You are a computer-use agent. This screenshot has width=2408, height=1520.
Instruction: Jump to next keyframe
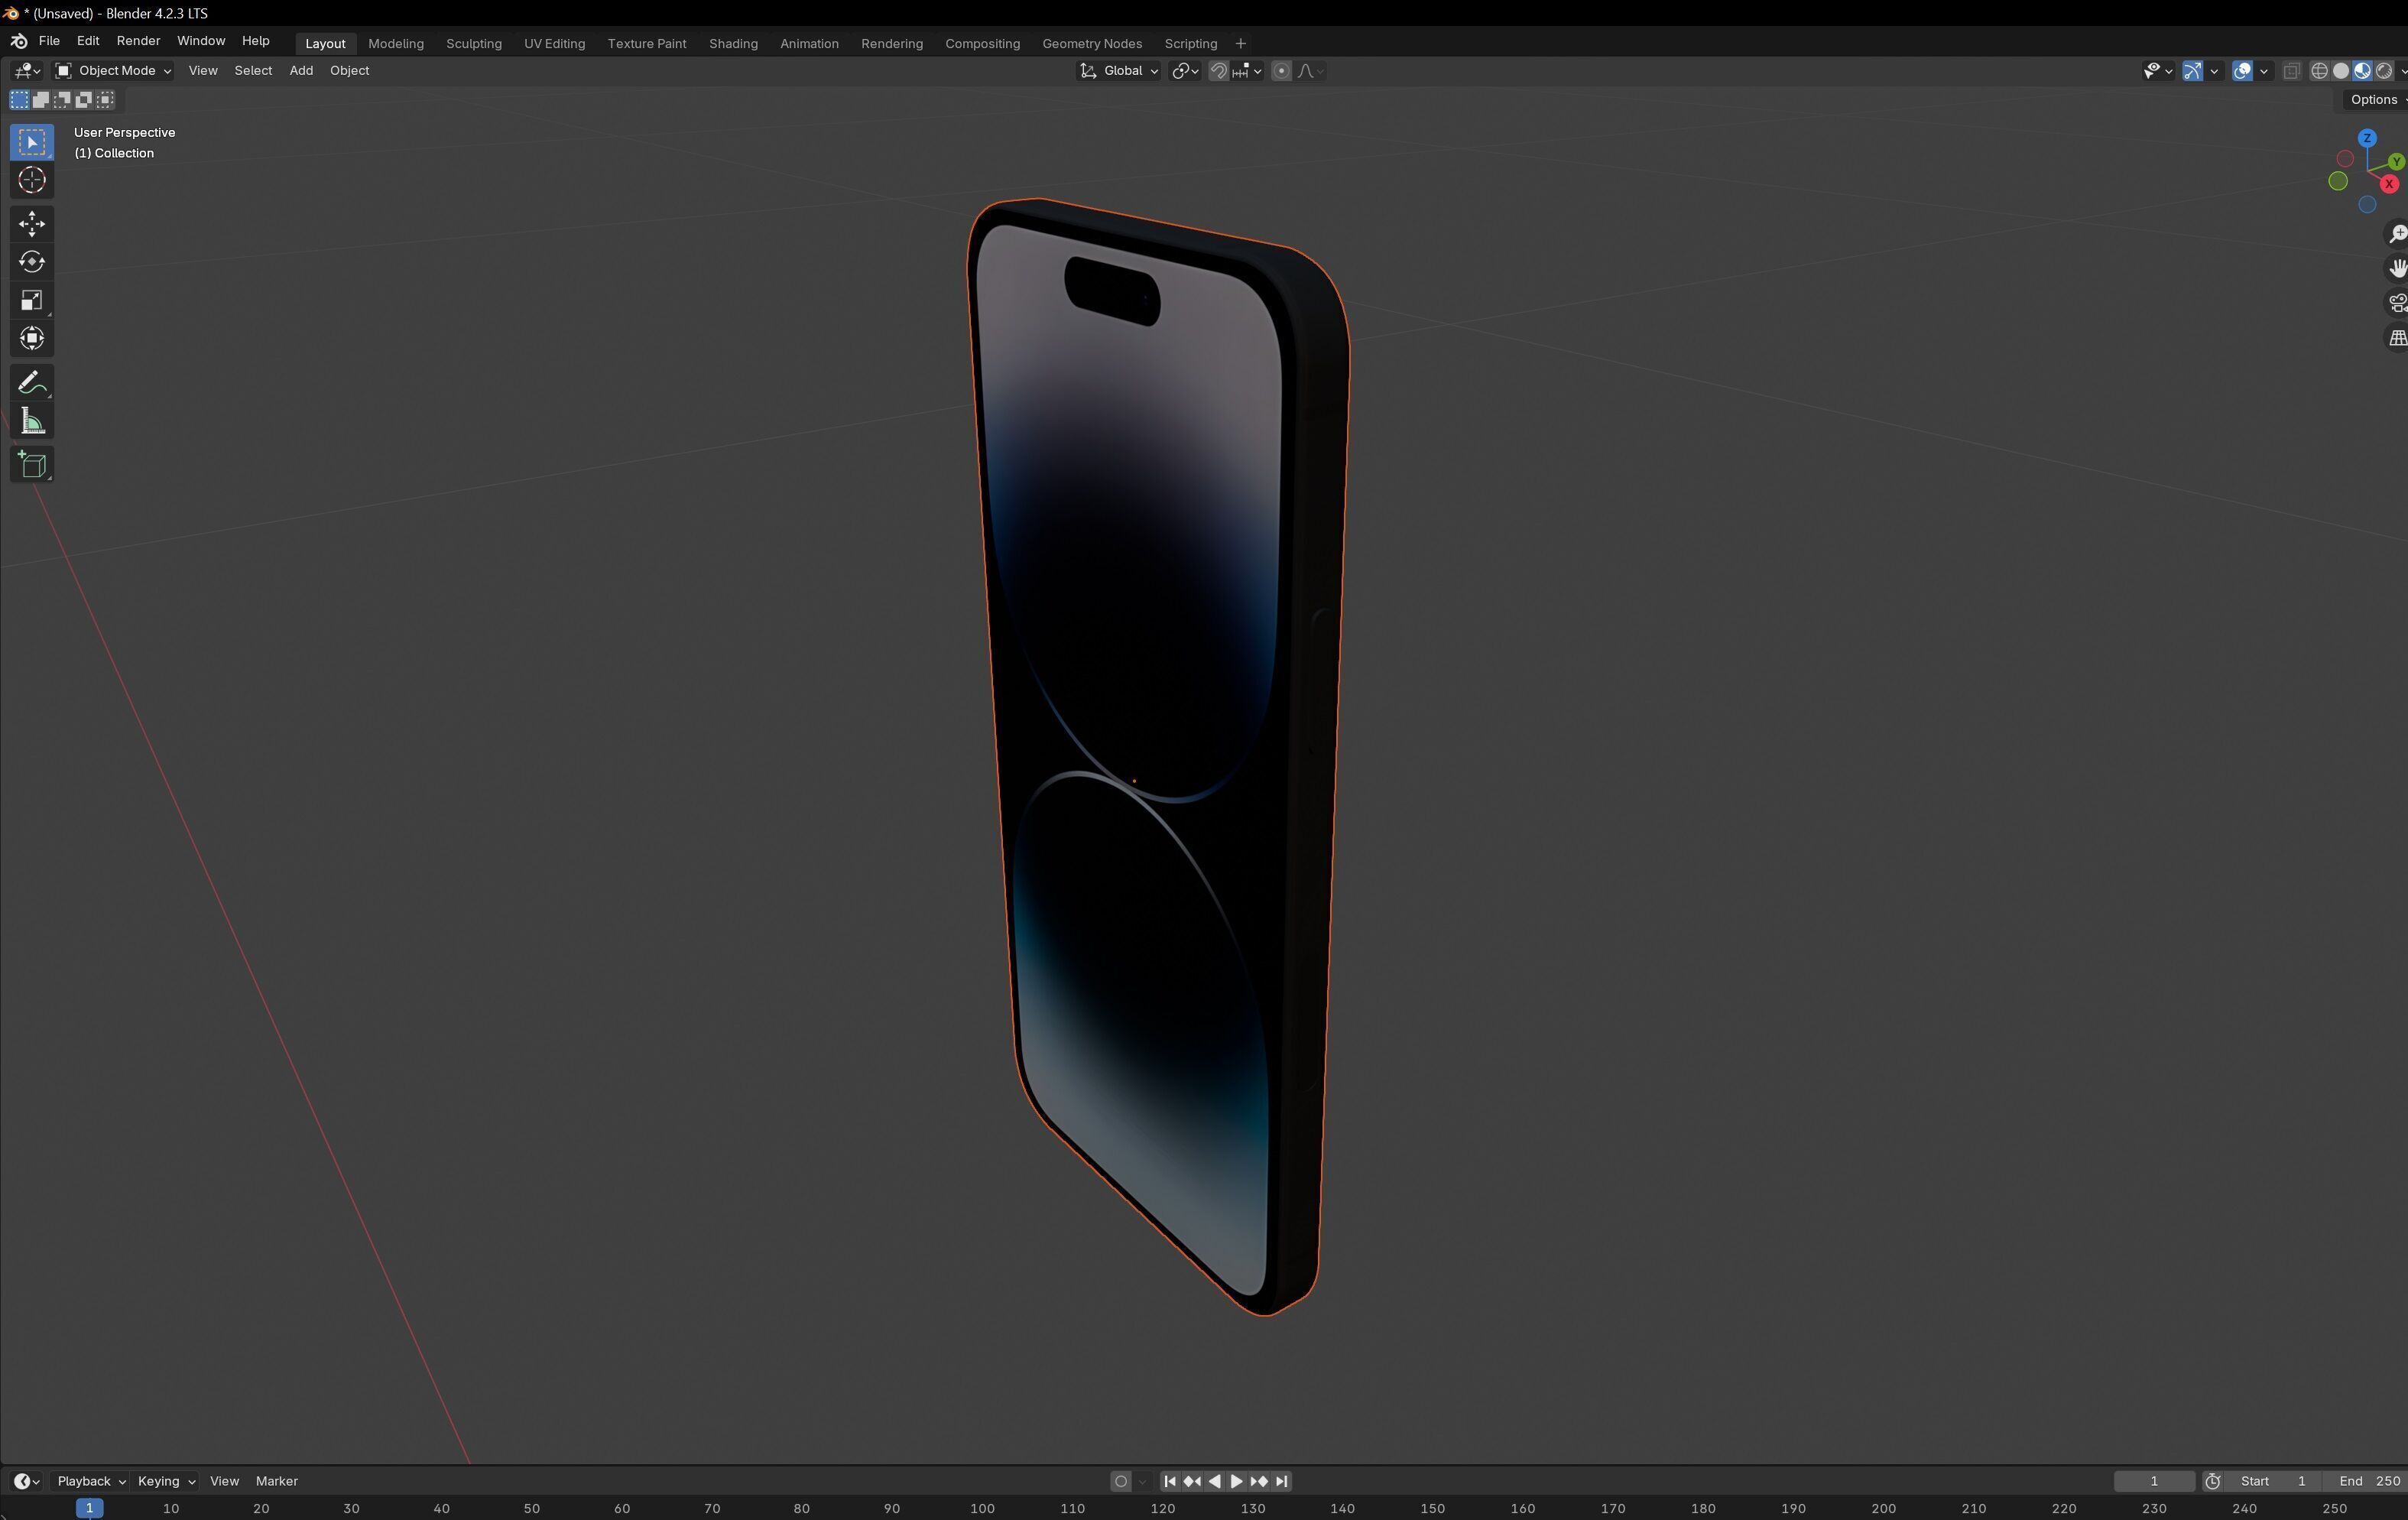click(1259, 1481)
